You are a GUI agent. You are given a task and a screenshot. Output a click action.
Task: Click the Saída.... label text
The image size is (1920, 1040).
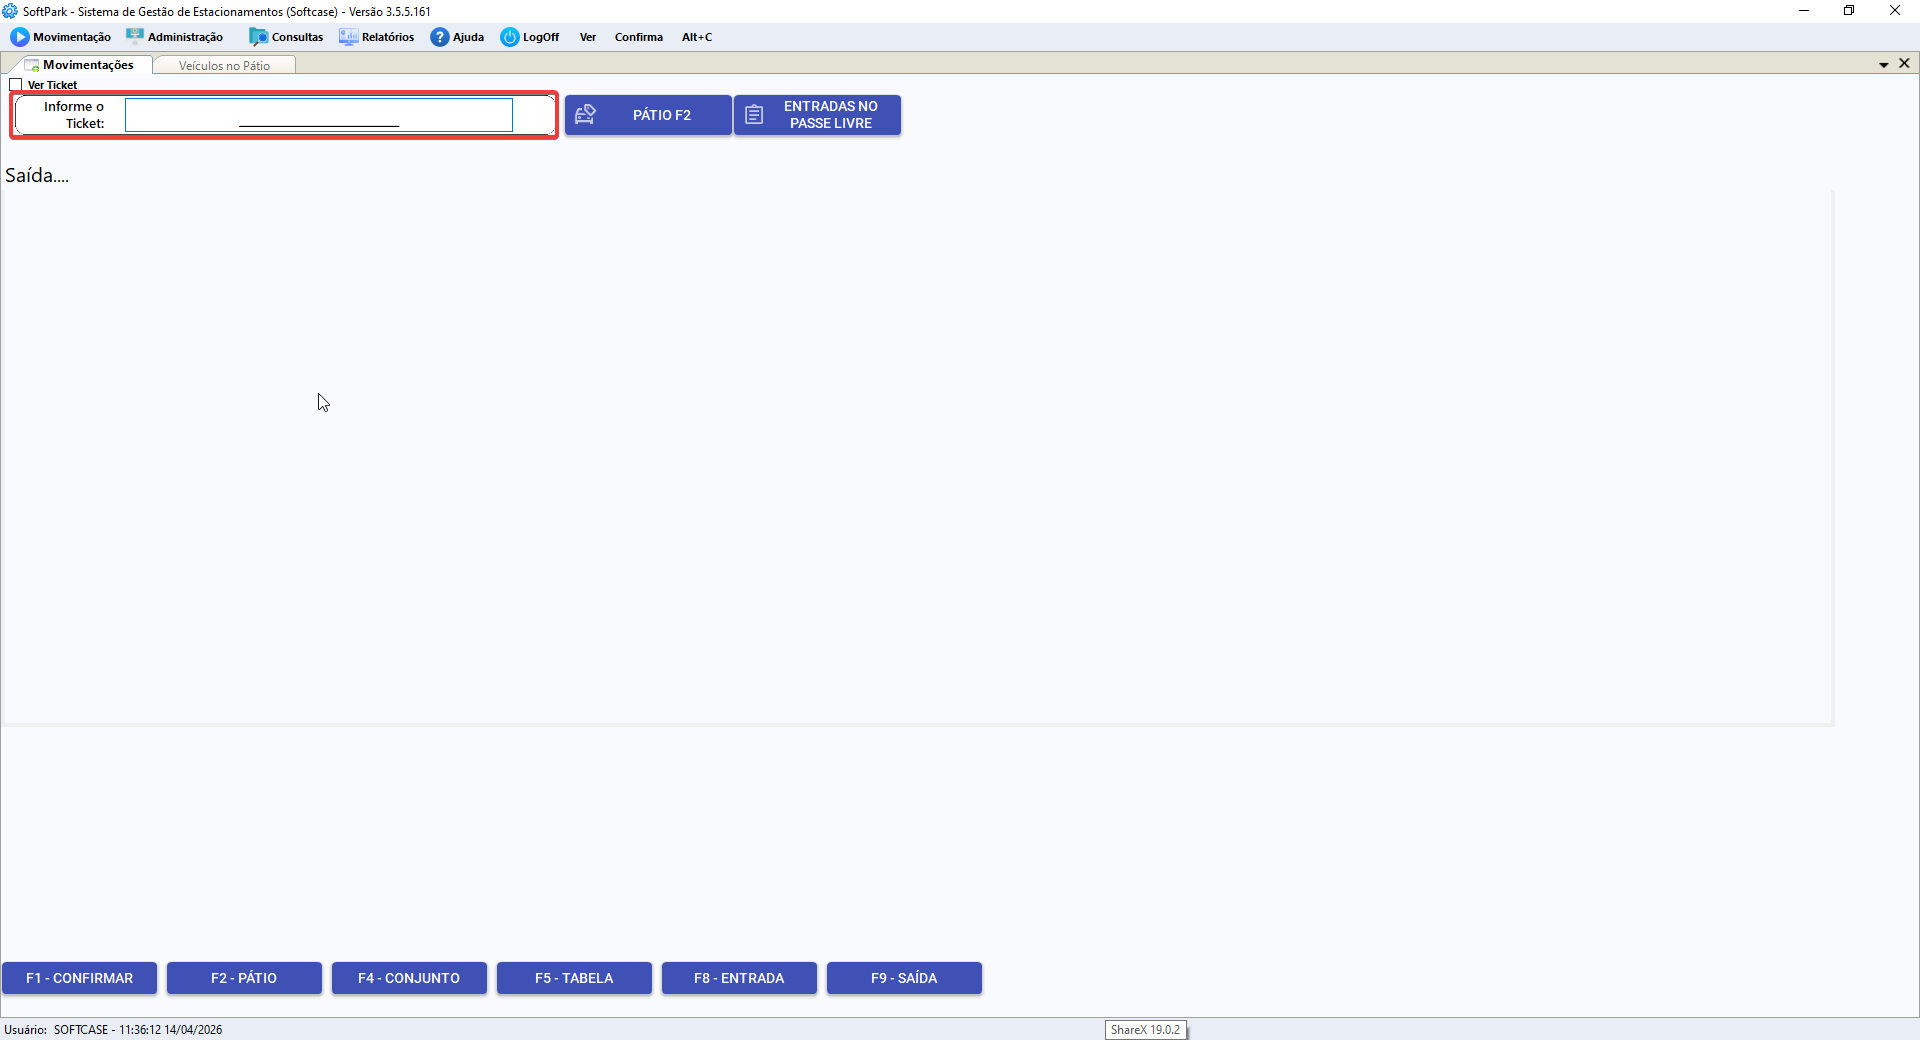(x=37, y=175)
